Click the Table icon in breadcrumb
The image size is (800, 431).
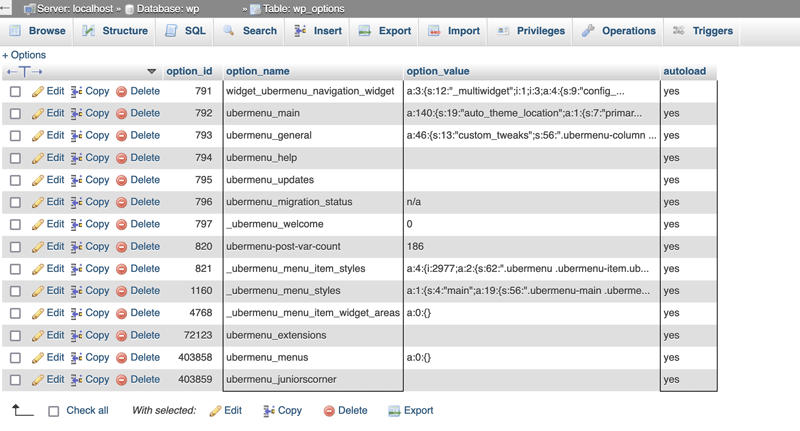[255, 9]
